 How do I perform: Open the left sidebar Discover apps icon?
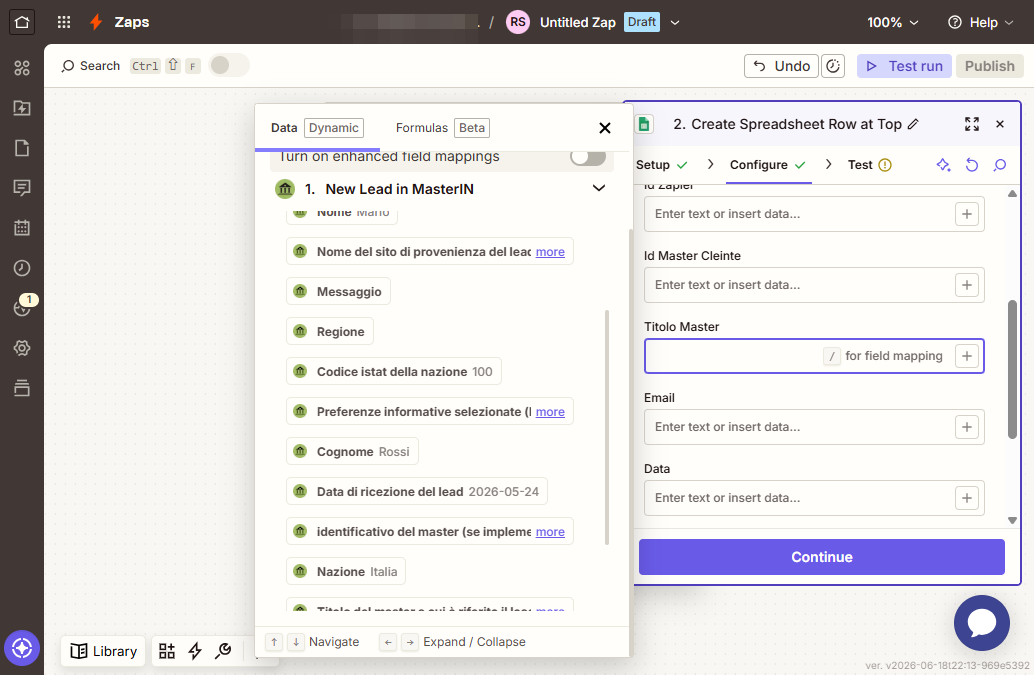tap(22, 67)
